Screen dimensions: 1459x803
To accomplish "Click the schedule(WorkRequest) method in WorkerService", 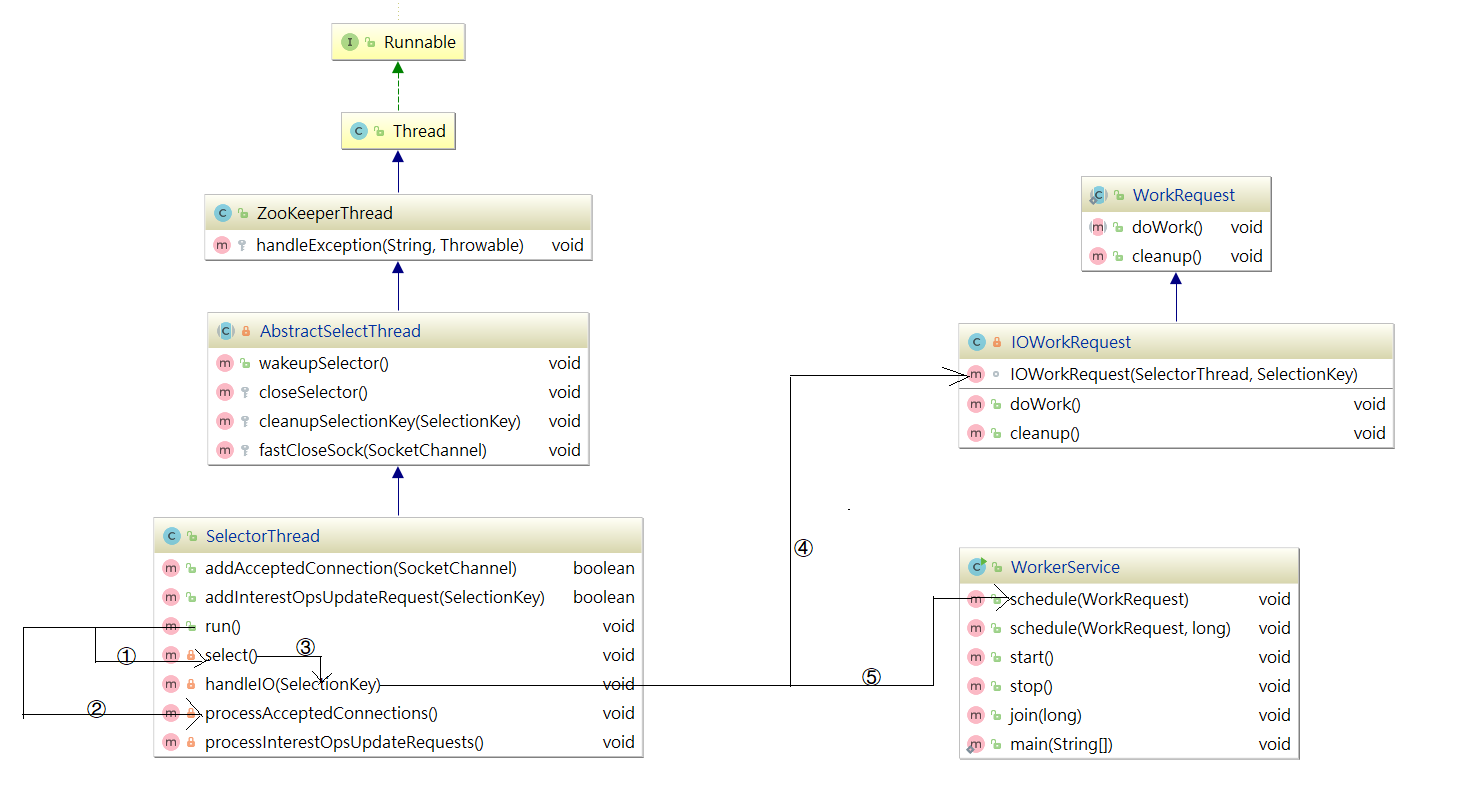I will pyautogui.click(x=1099, y=599).
